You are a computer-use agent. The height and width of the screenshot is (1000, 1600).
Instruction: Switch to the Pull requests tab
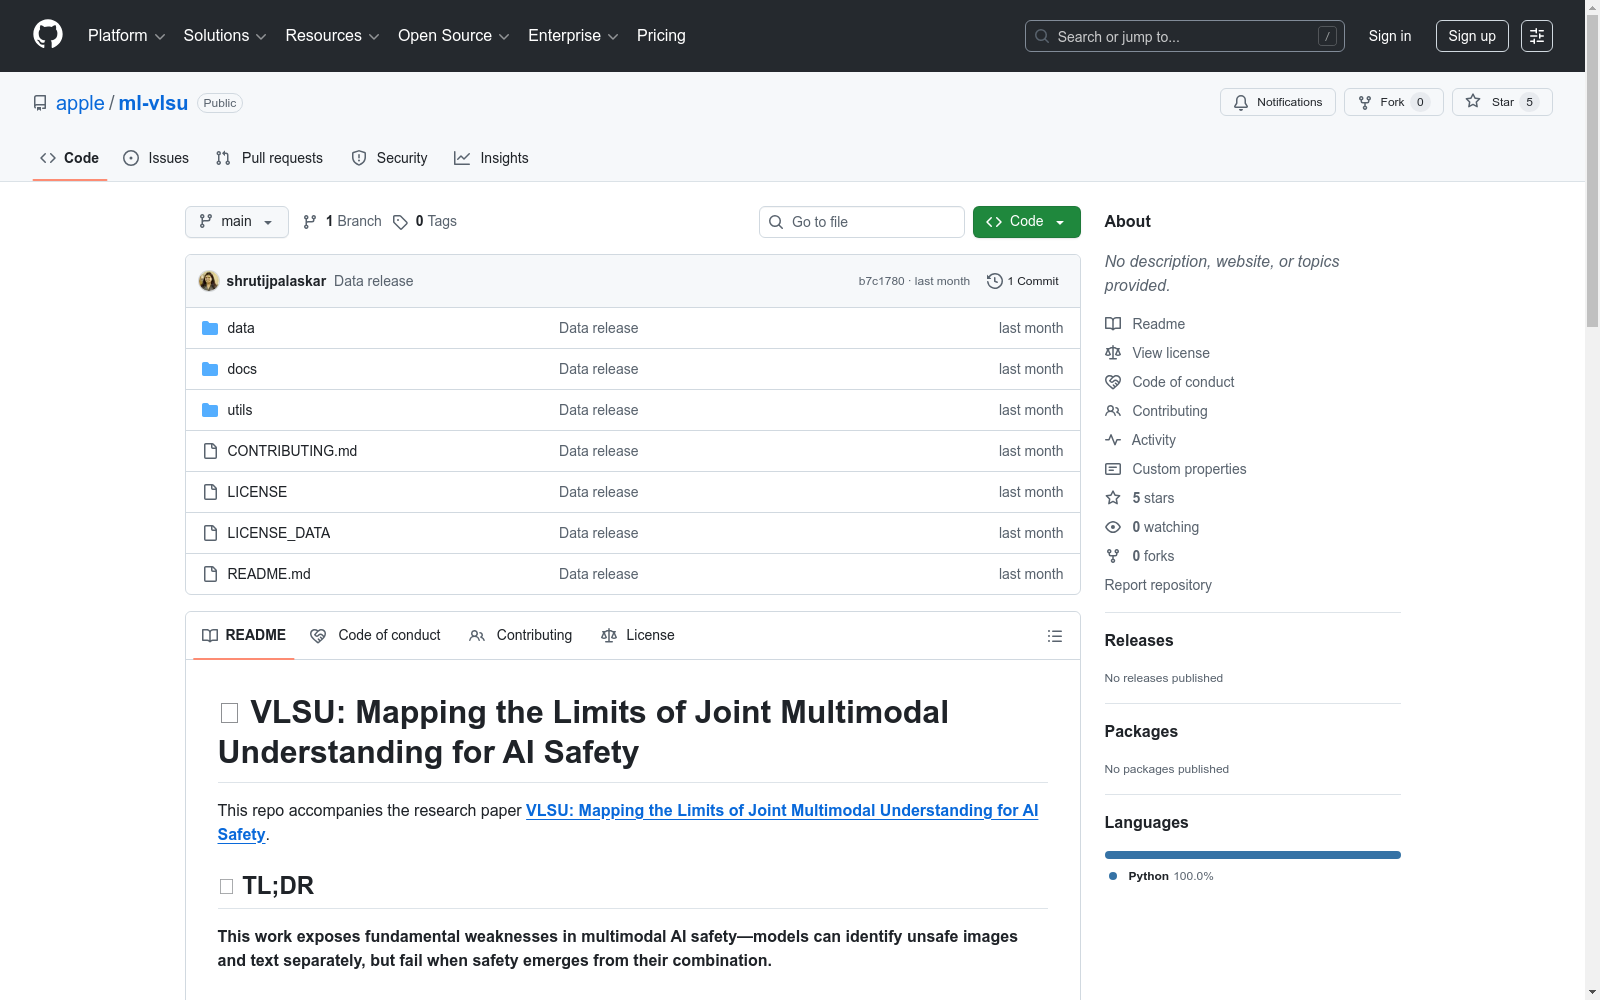point(269,158)
